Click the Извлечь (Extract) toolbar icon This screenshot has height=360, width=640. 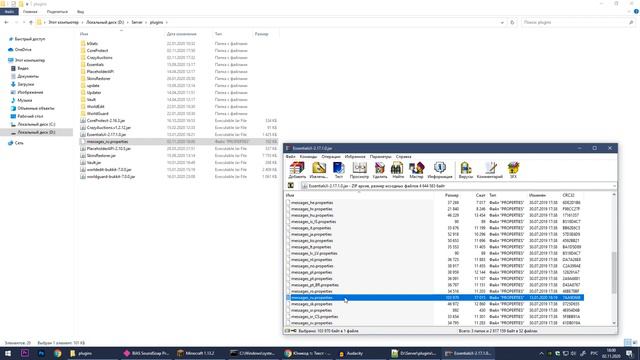[319, 170]
